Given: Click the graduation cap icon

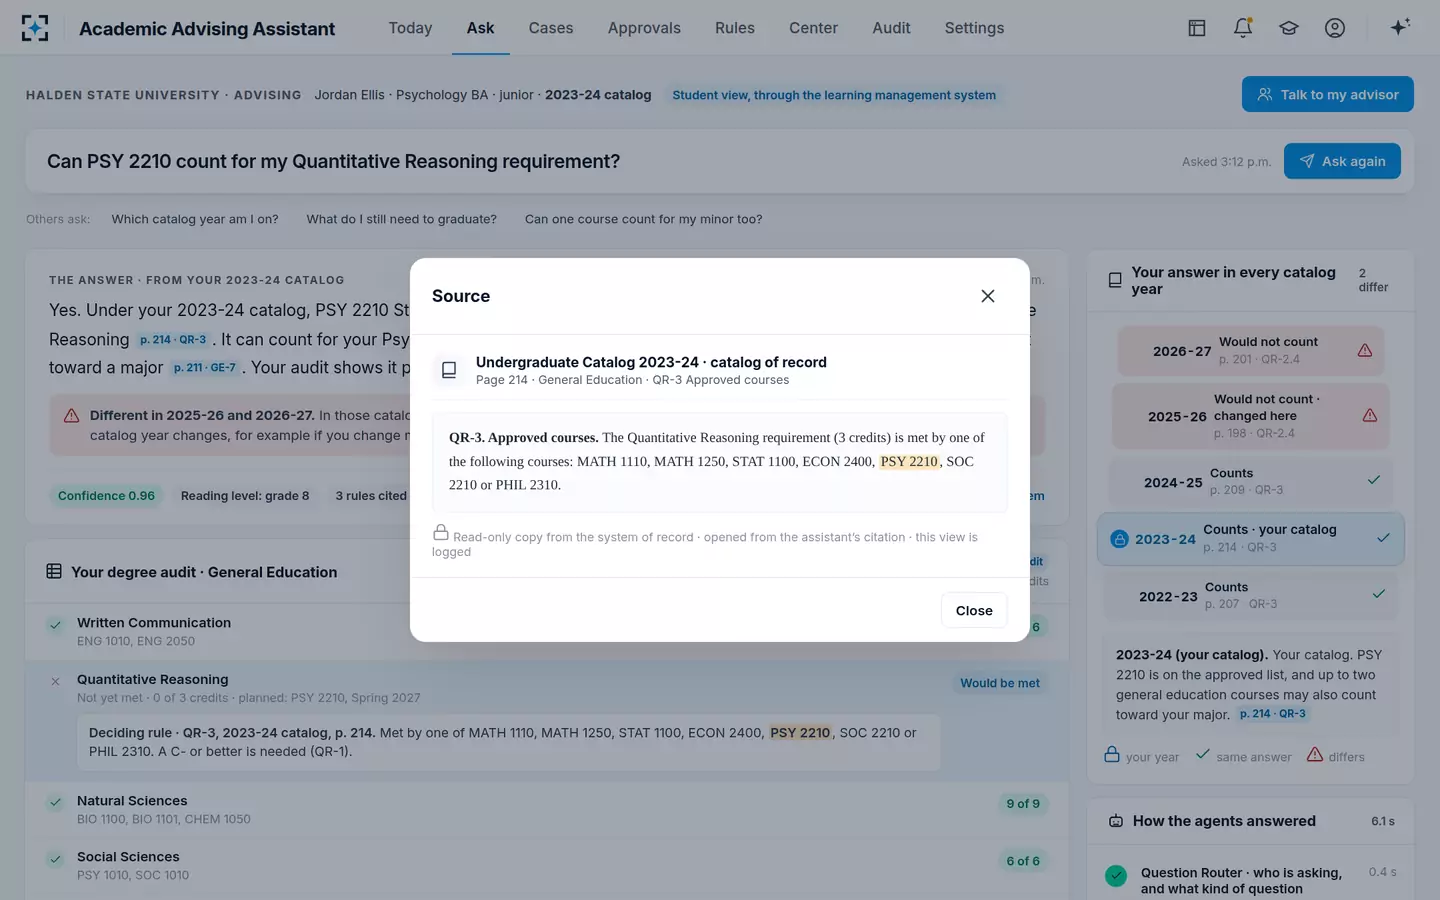Looking at the screenshot, I should 1289,28.
